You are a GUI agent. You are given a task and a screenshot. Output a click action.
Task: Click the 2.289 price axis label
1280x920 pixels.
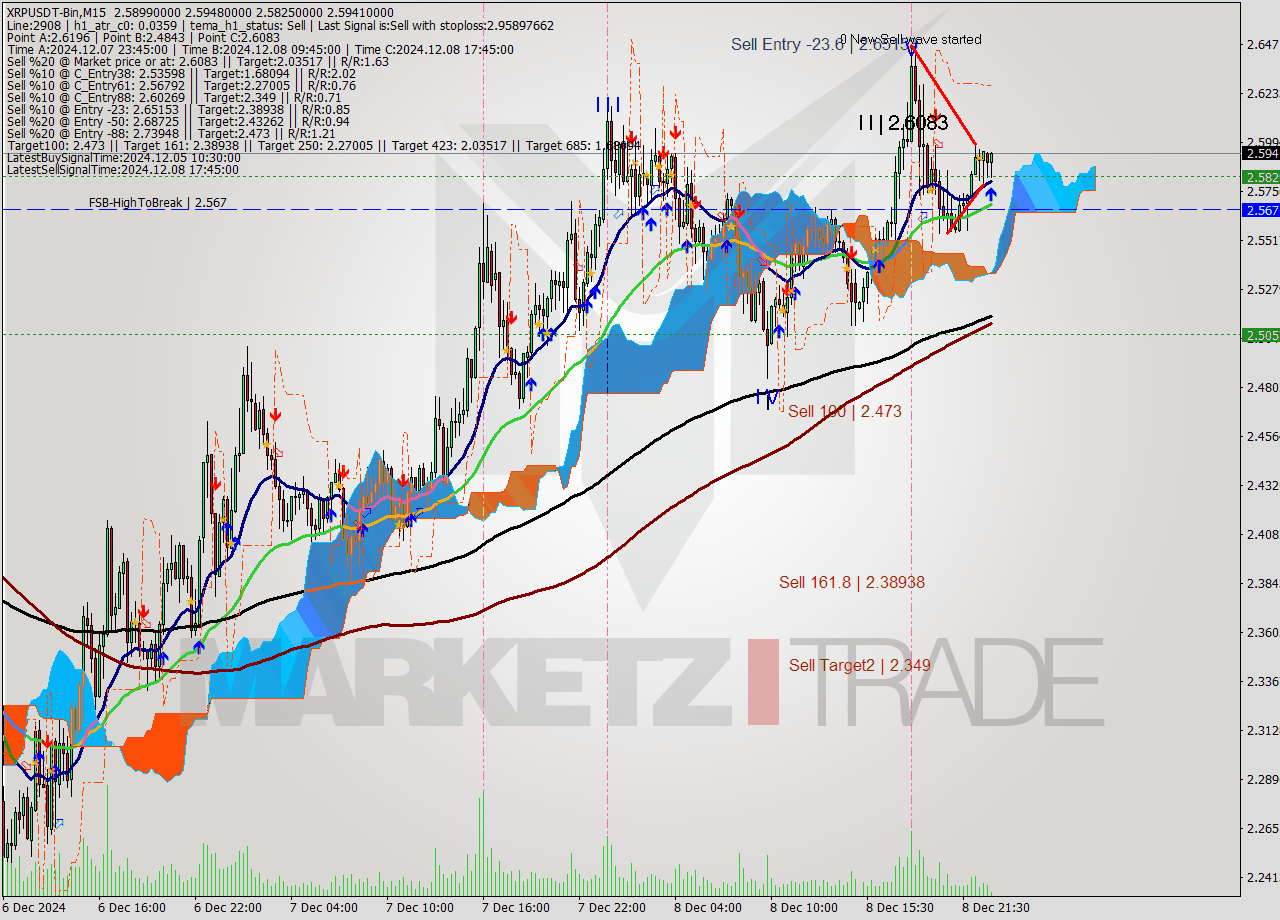tap(1261, 779)
